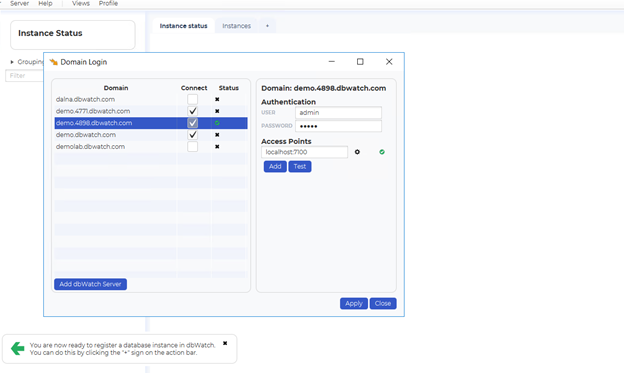Enable Connect checkbox for demolab.dbwatch.com
Image resolution: width=624 pixels, height=373 pixels.
tap(193, 146)
